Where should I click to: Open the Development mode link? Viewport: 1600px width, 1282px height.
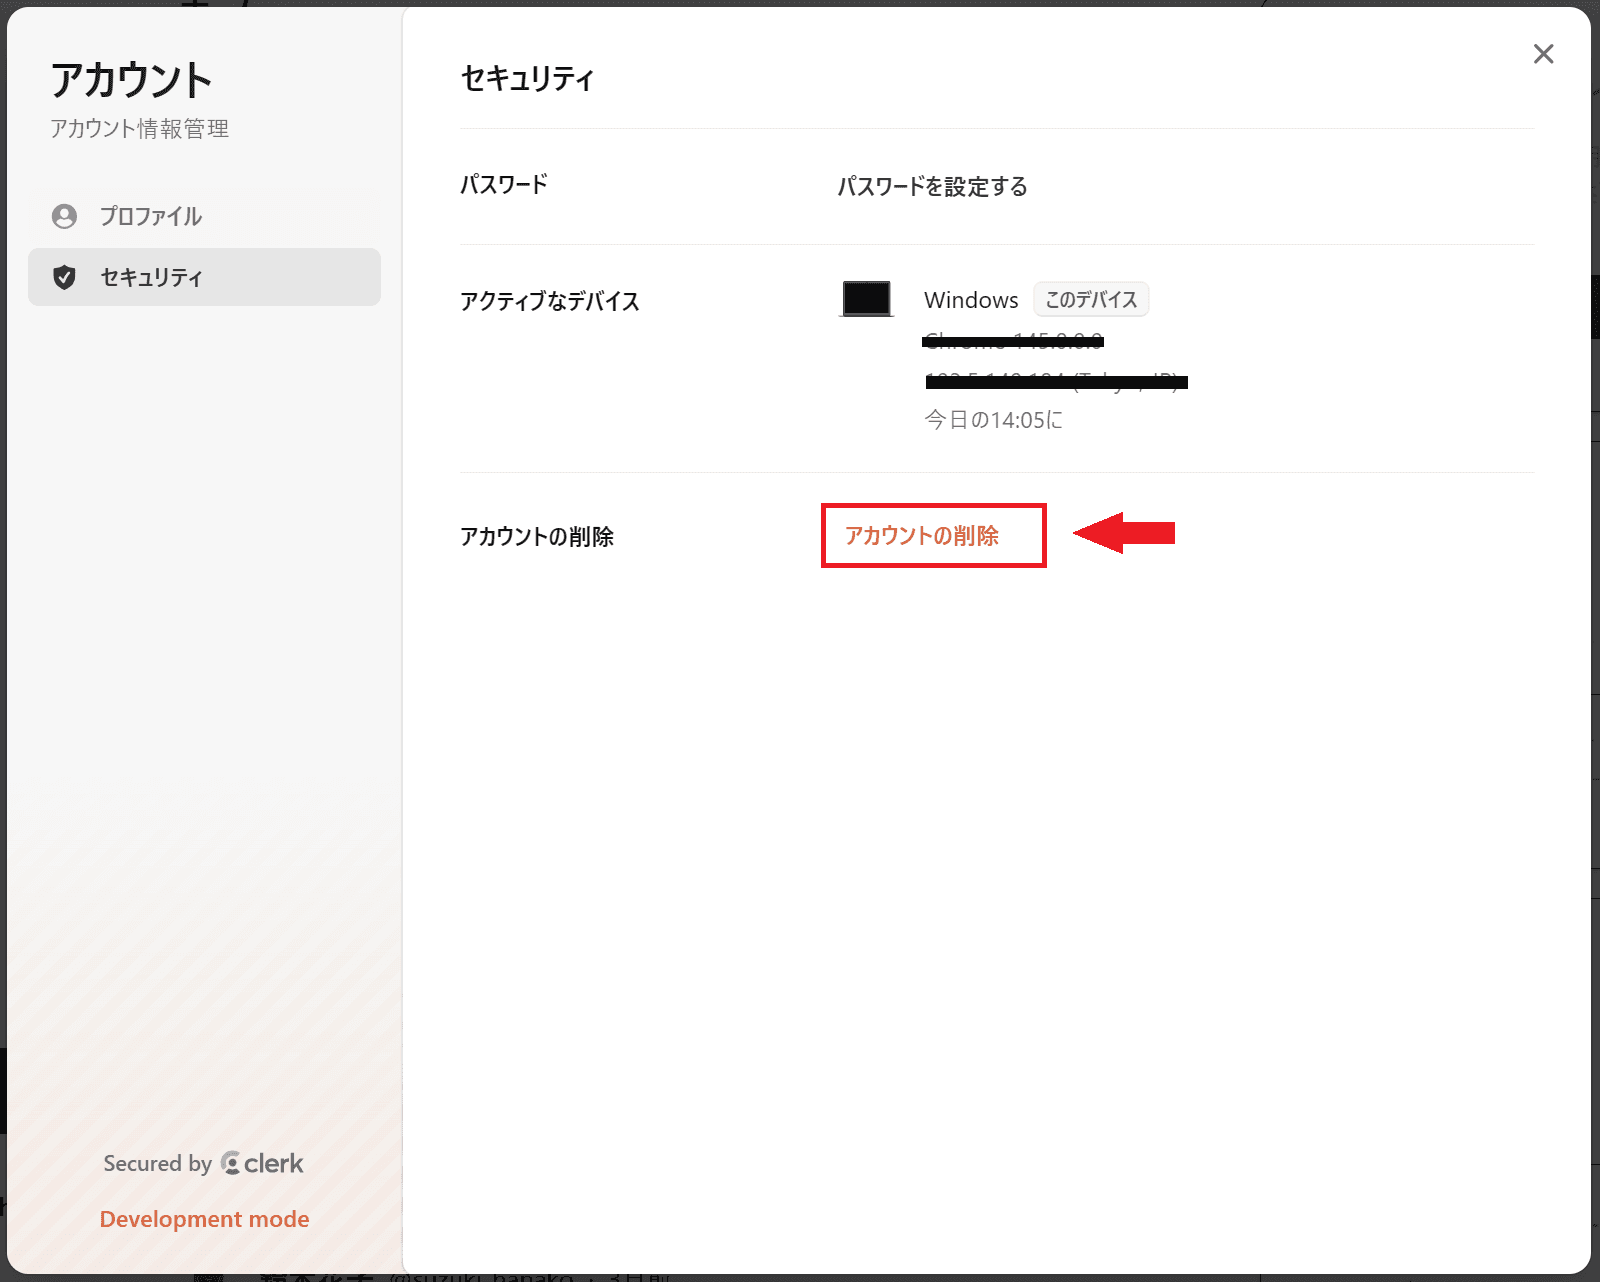coord(204,1219)
